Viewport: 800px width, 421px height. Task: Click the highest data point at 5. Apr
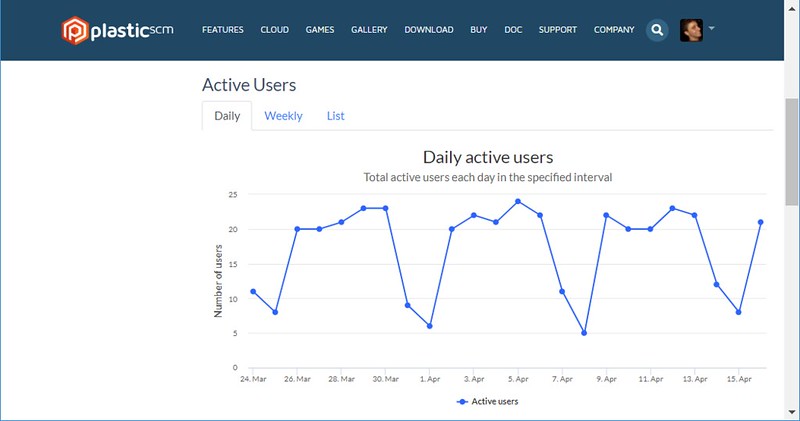(x=517, y=201)
